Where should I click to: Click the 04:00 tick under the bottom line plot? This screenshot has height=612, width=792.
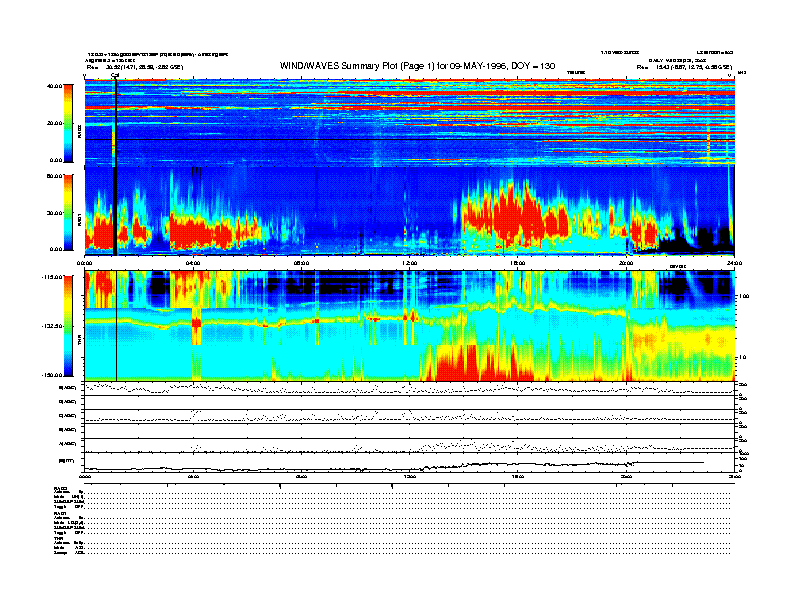(193, 476)
